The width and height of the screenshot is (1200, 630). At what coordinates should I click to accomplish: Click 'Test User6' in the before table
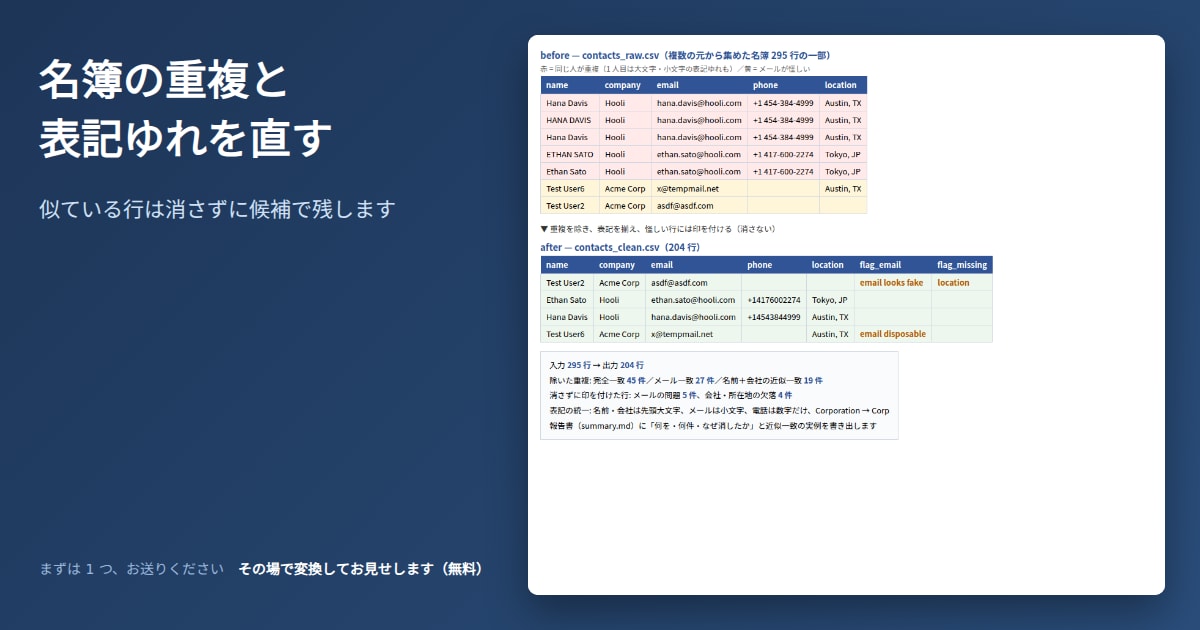[566, 188]
